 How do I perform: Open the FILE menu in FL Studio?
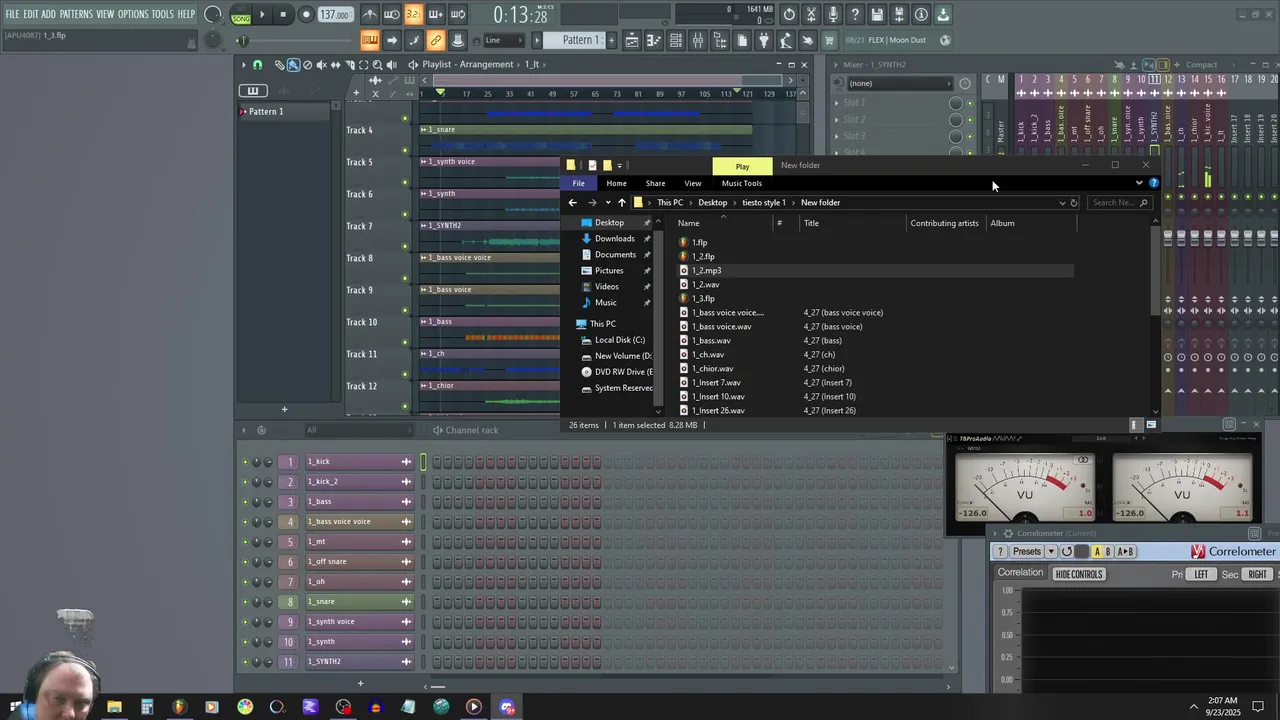[x=13, y=14]
